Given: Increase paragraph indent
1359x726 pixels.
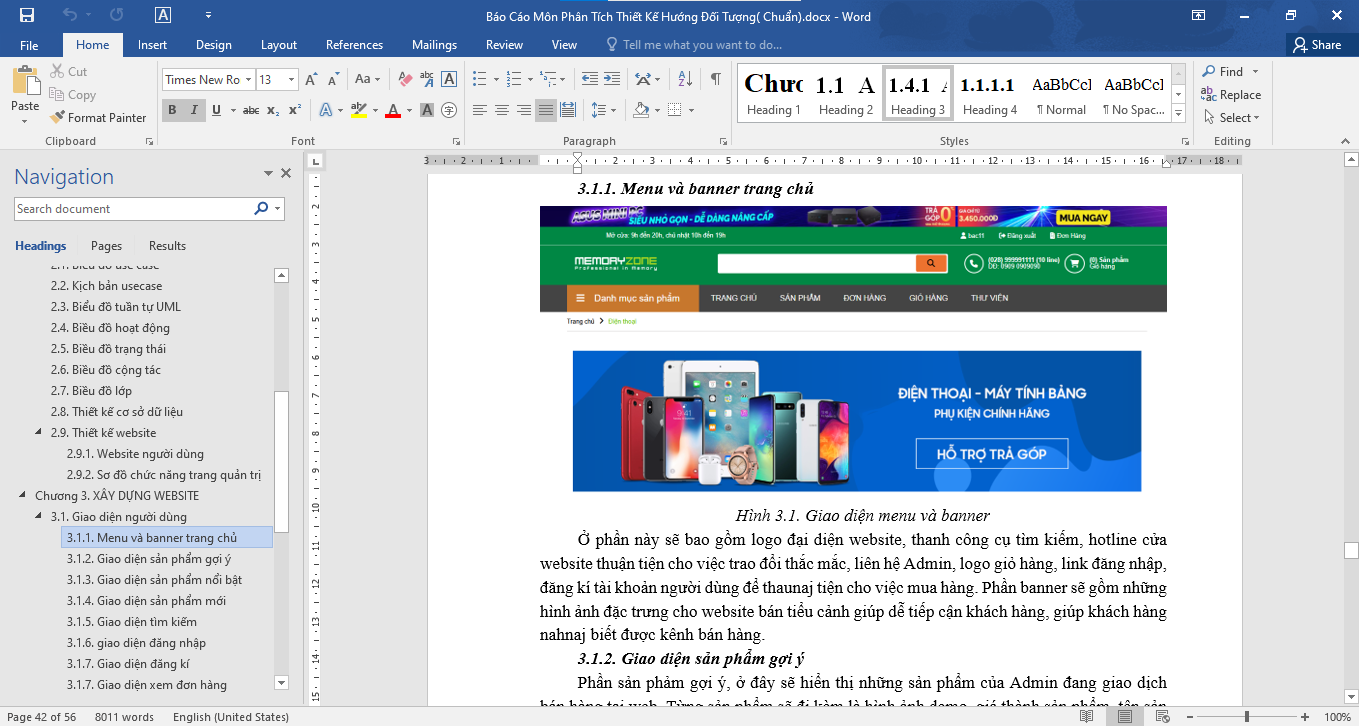Looking at the screenshot, I should [x=611, y=80].
